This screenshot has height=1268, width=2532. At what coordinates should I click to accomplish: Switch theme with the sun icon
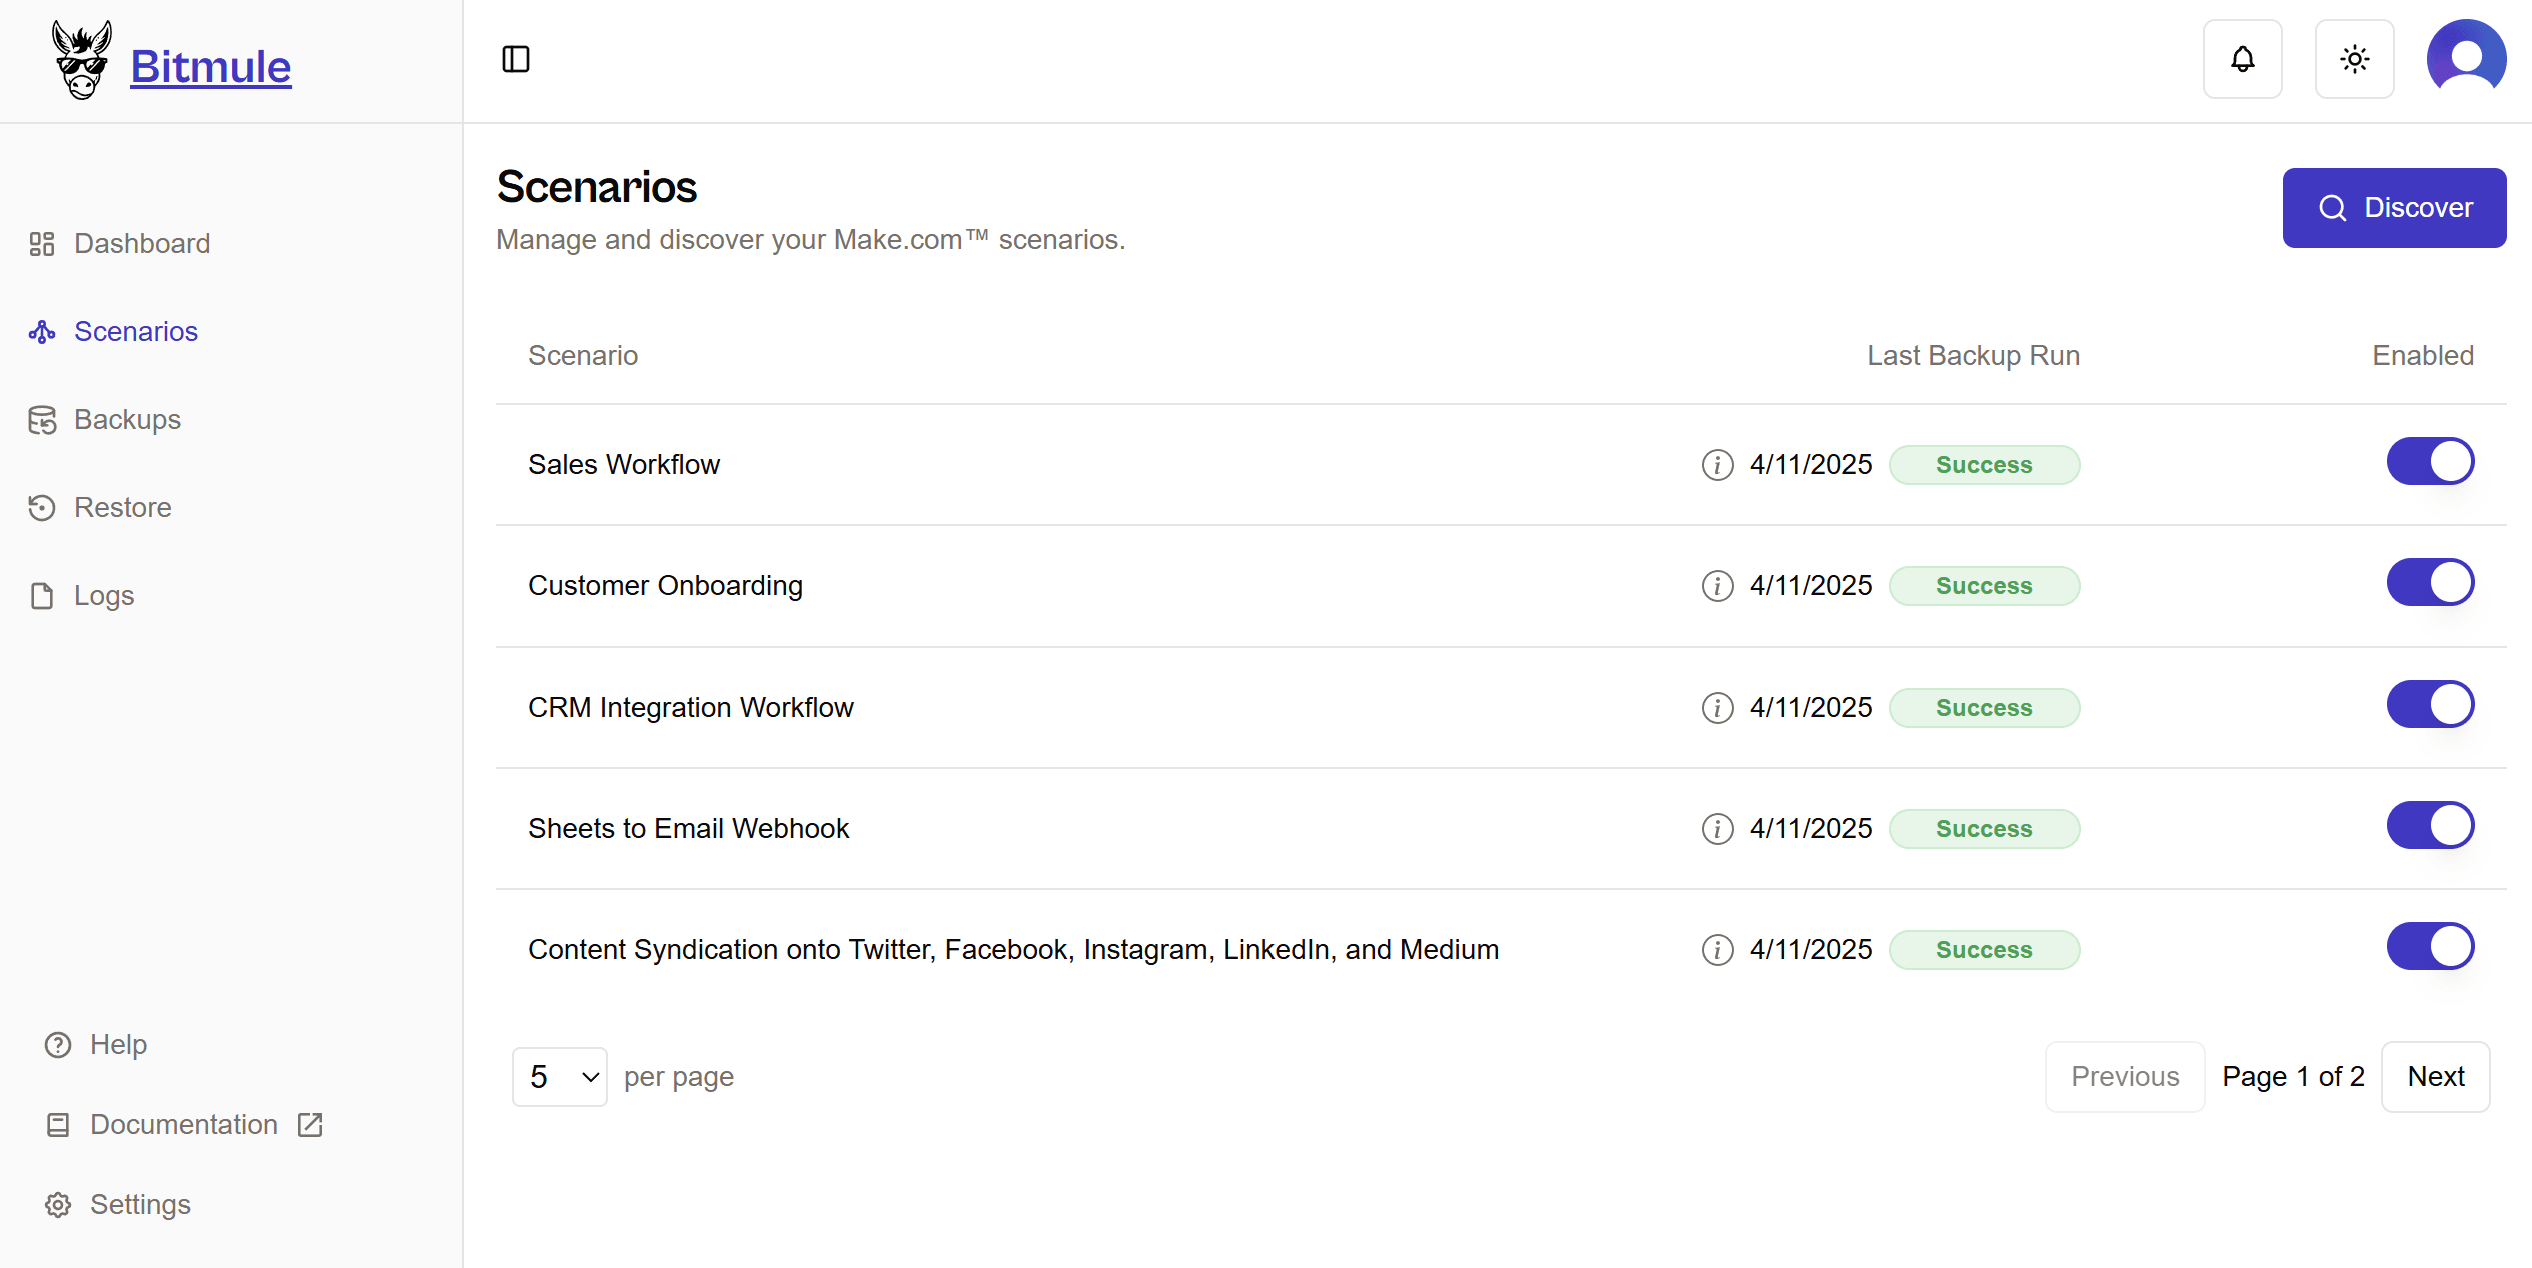point(2355,59)
